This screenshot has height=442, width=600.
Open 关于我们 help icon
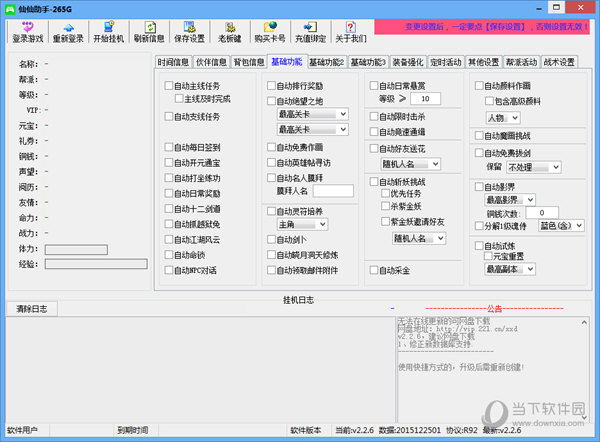click(351, 32)
